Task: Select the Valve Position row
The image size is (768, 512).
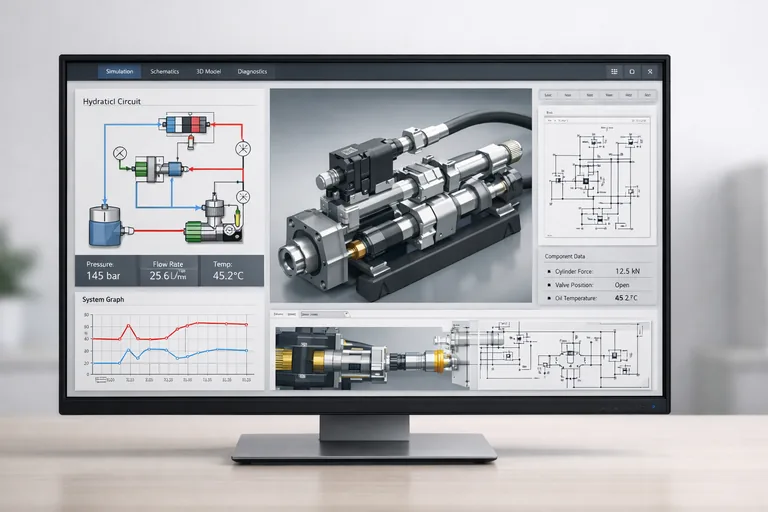Action: 598,284
